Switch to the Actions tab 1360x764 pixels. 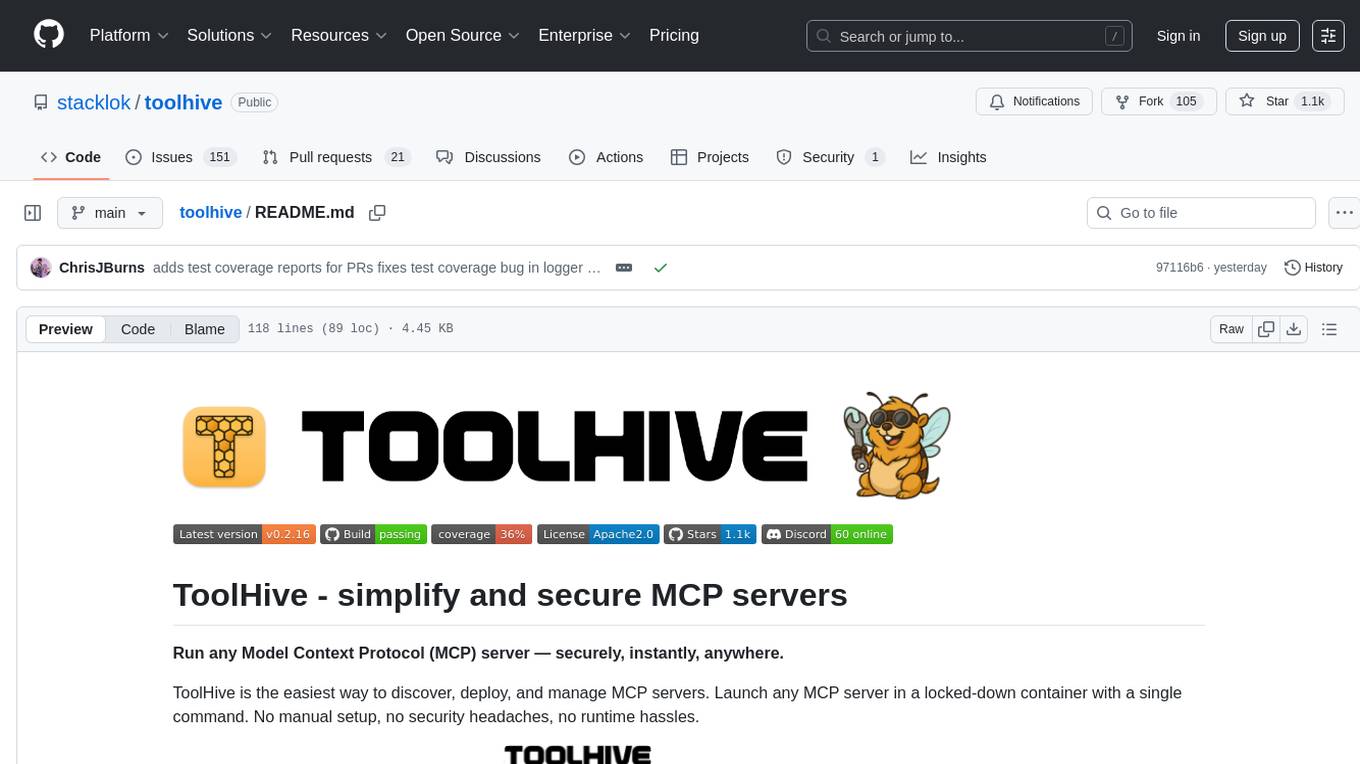[606, 157]
